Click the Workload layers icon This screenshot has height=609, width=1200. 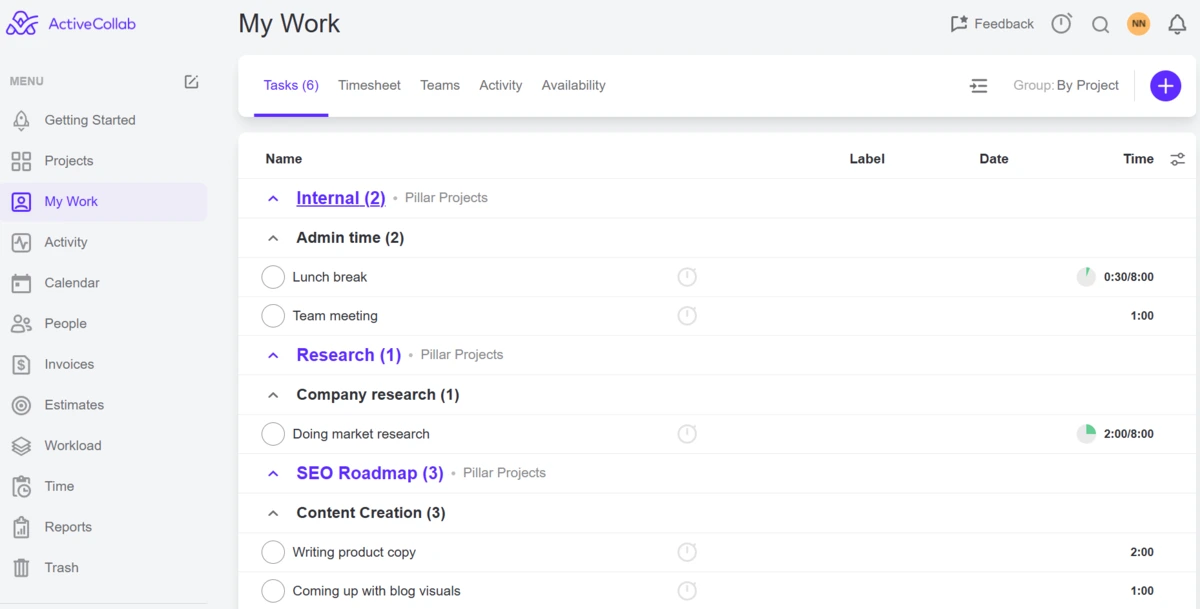click(21, 446)
